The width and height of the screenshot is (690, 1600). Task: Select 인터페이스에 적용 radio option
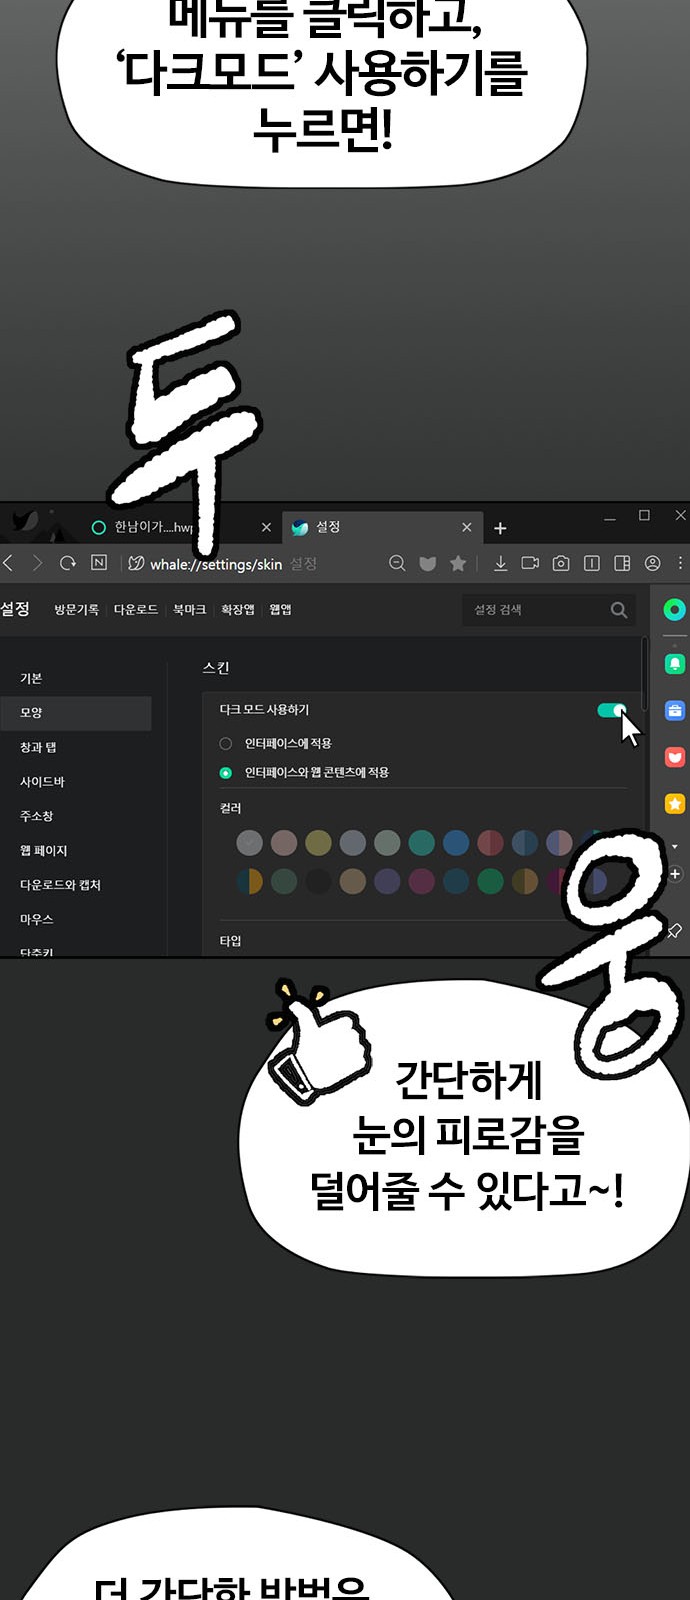tap(226, 743)
